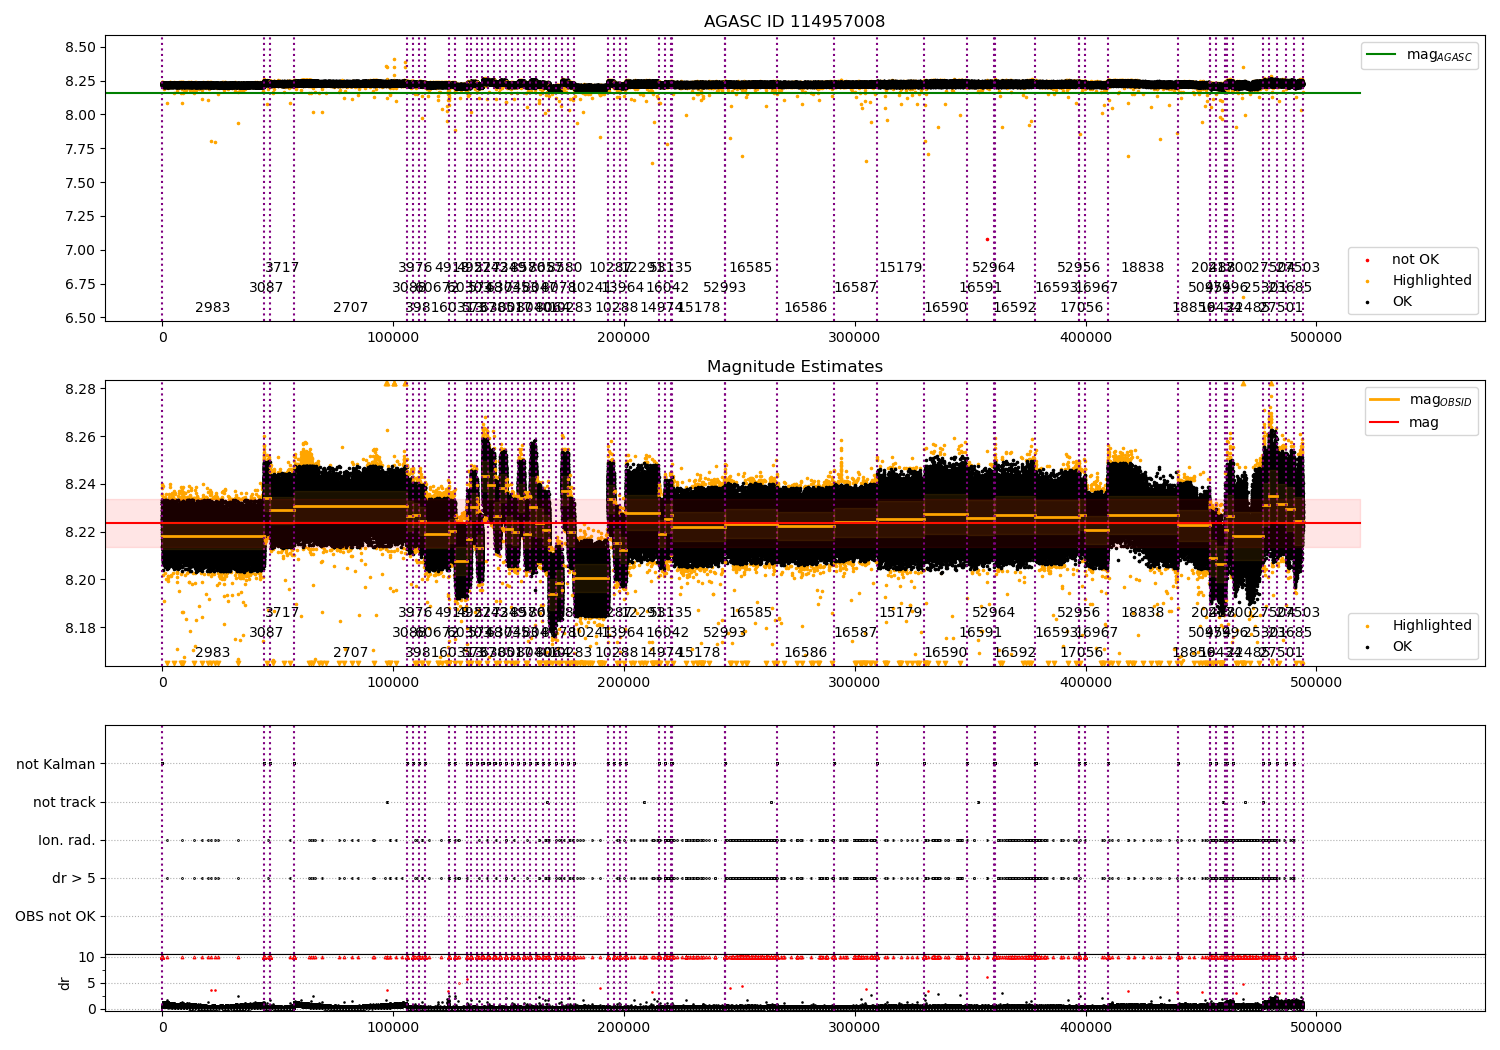The height and width of the screenshot is (1050, 1500).
Task: Click the 'Ion. rad.' axis label
Action: pos(67,841)
